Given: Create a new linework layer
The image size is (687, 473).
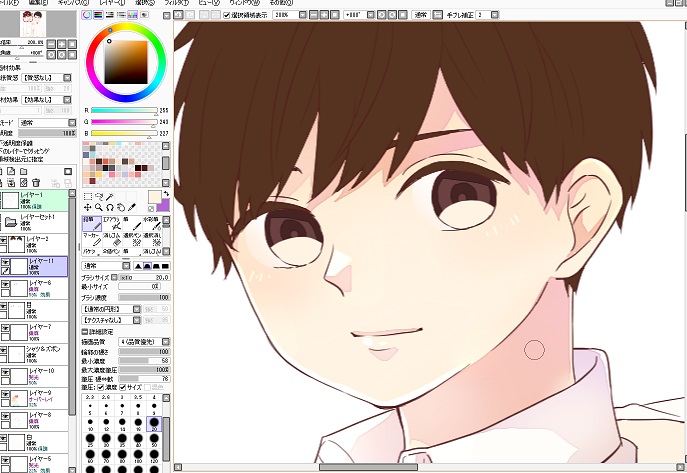Looking at the screenshot, I should click(x=11, y=171).
